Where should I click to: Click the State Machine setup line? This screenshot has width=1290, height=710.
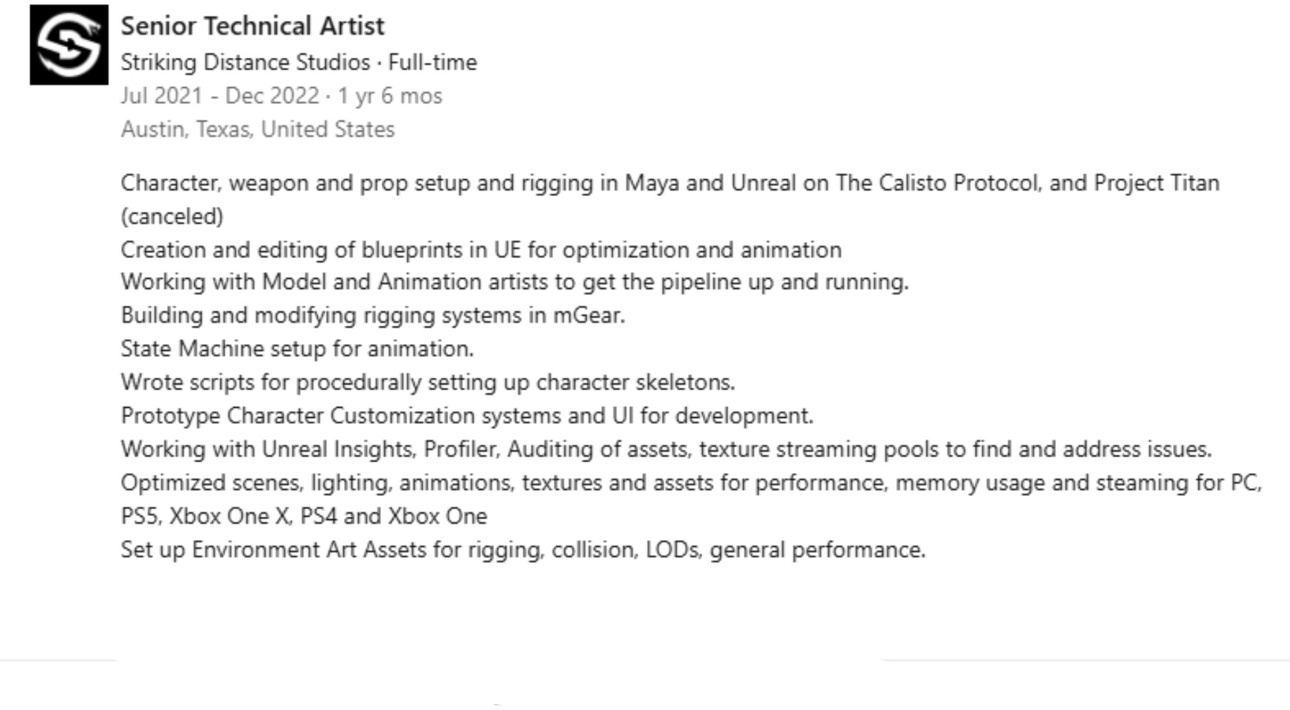point(297,349)
